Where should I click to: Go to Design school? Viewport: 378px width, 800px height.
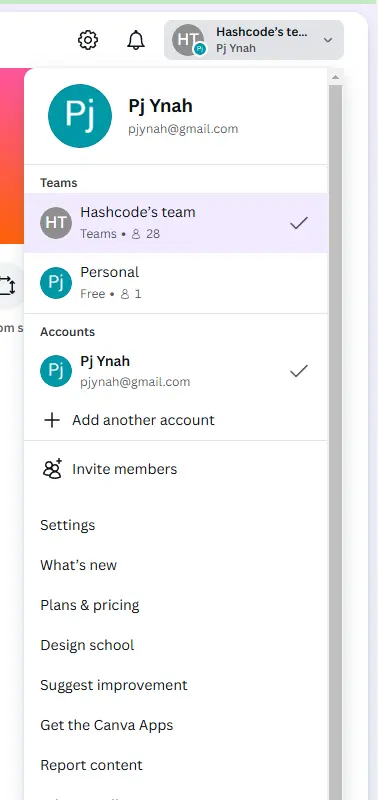point(87,645)
